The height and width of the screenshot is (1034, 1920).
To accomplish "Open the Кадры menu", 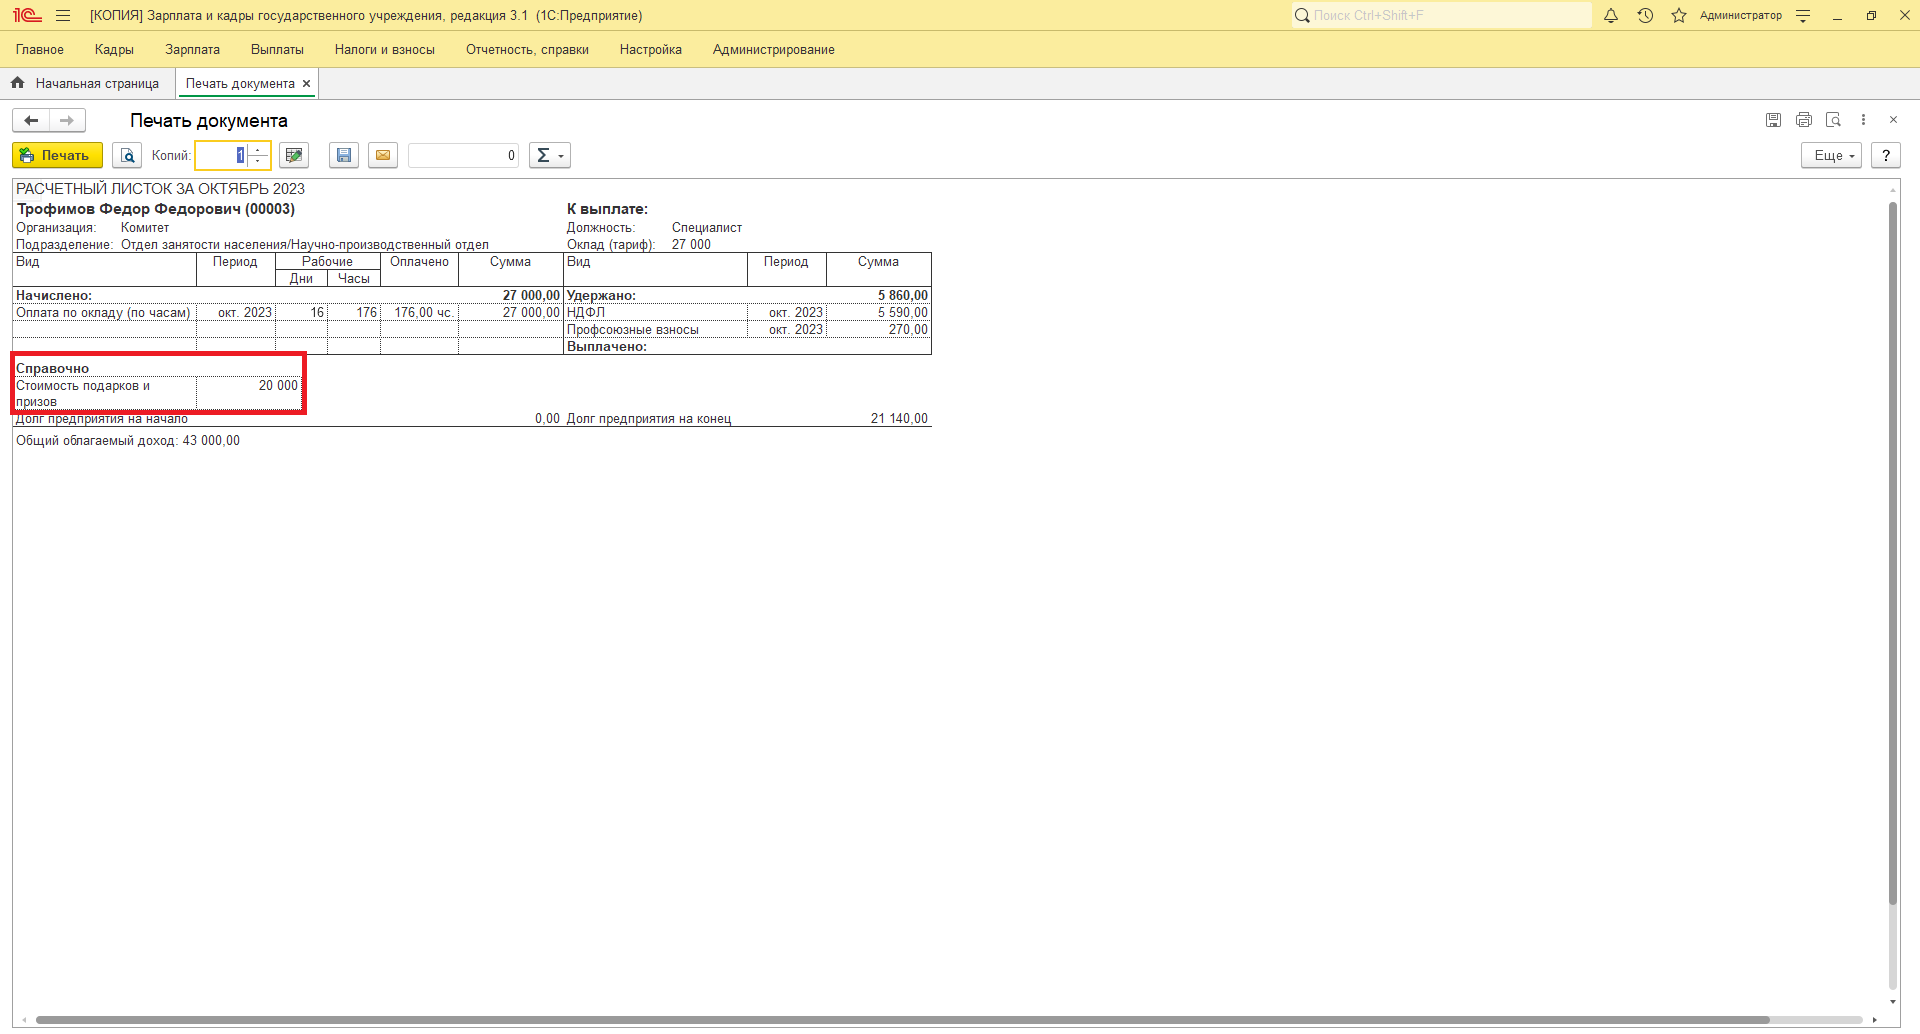I will (x=114, y=49).
